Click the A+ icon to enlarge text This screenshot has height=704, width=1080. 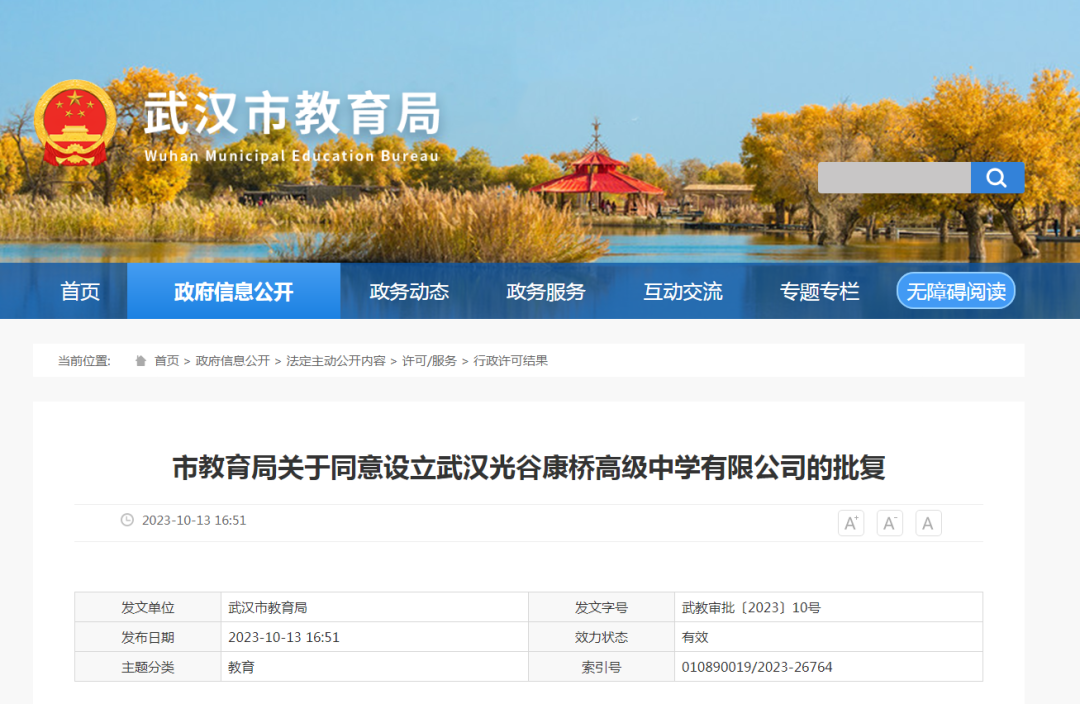click(851, 522)
